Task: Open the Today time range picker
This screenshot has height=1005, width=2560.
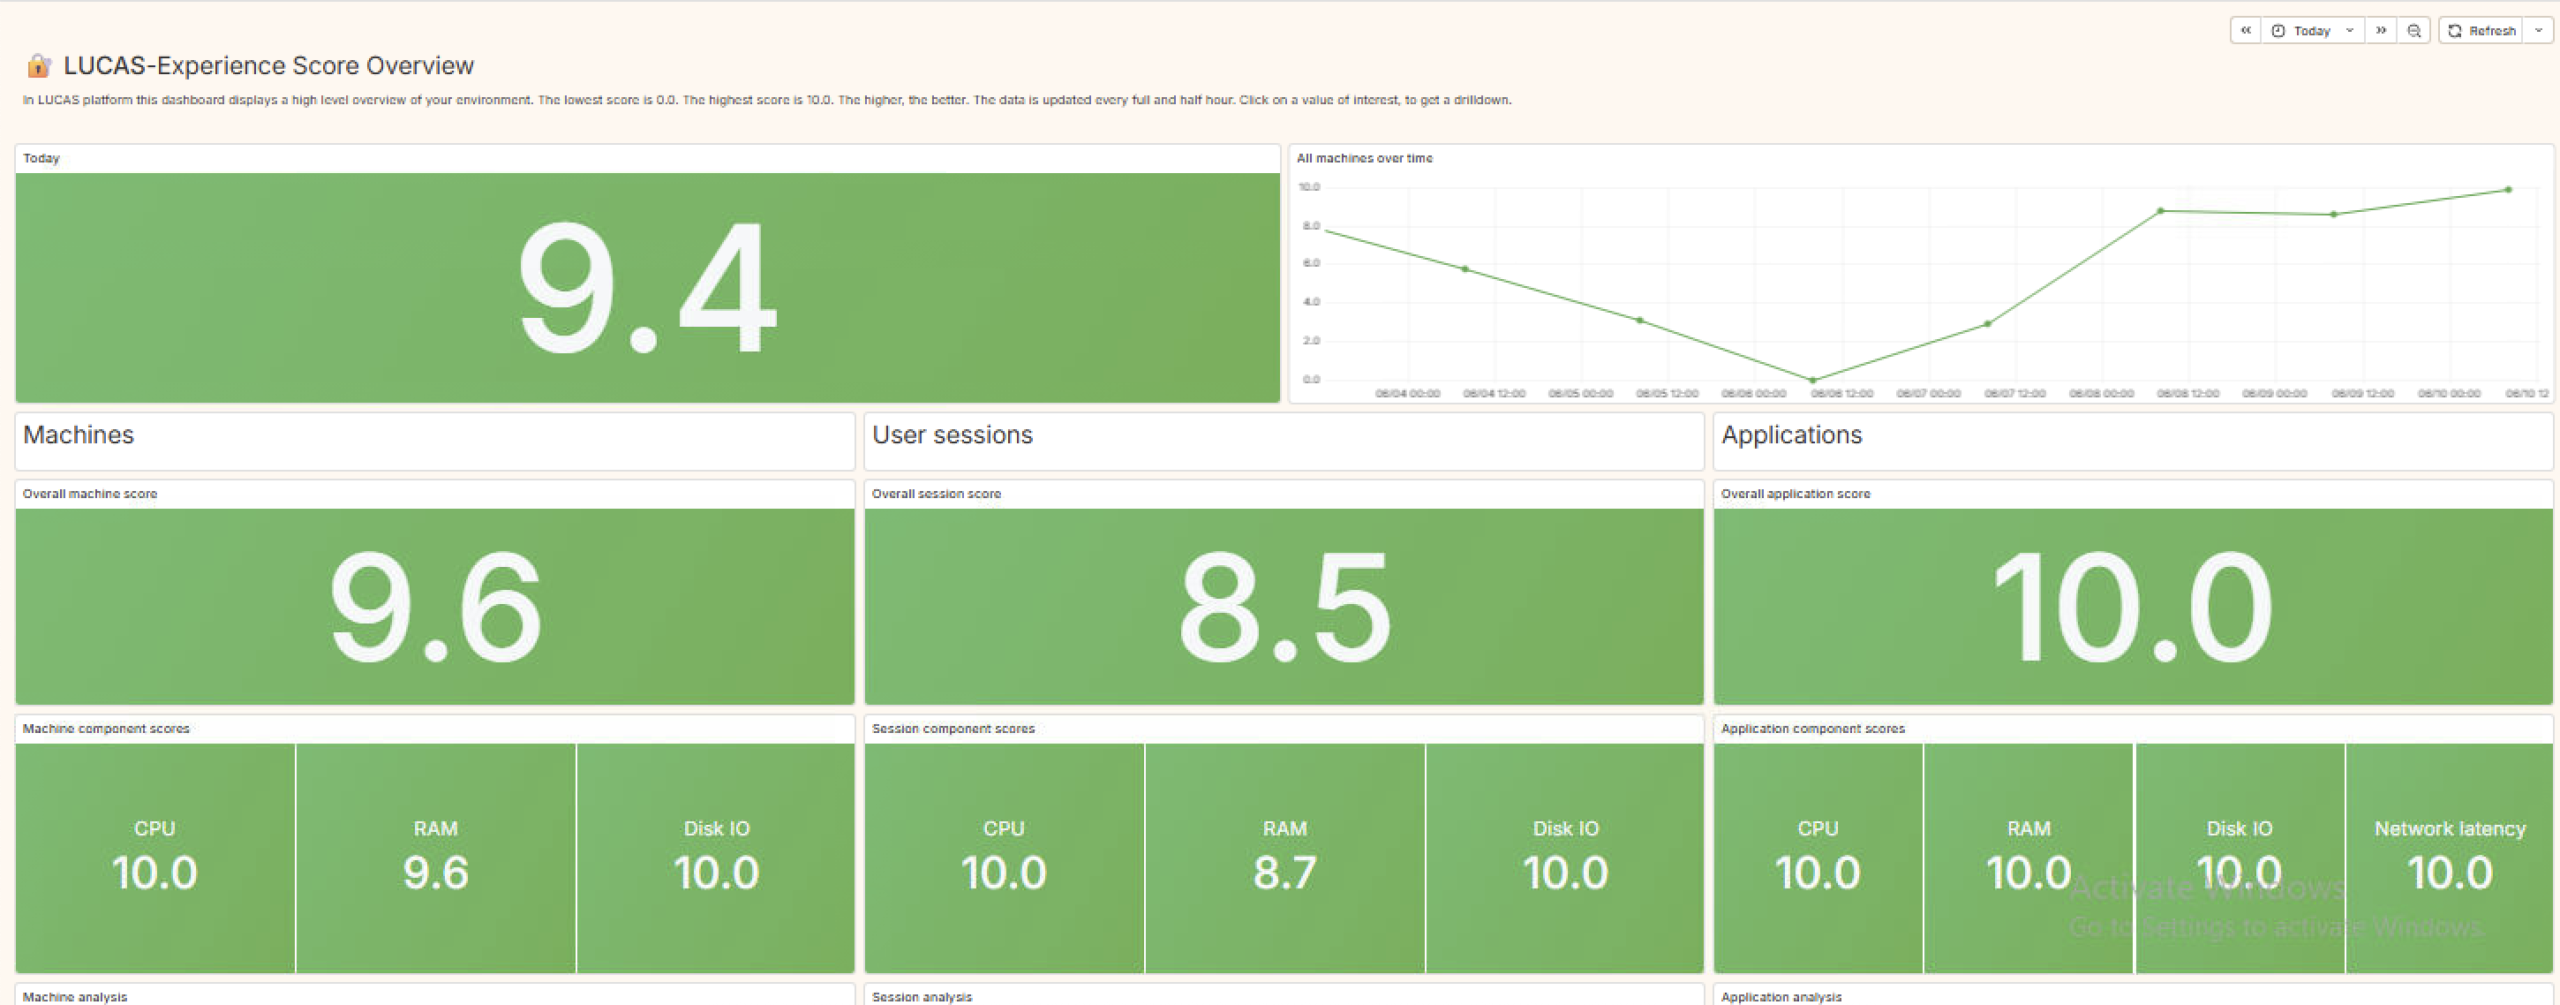Action: [2313, 31]
